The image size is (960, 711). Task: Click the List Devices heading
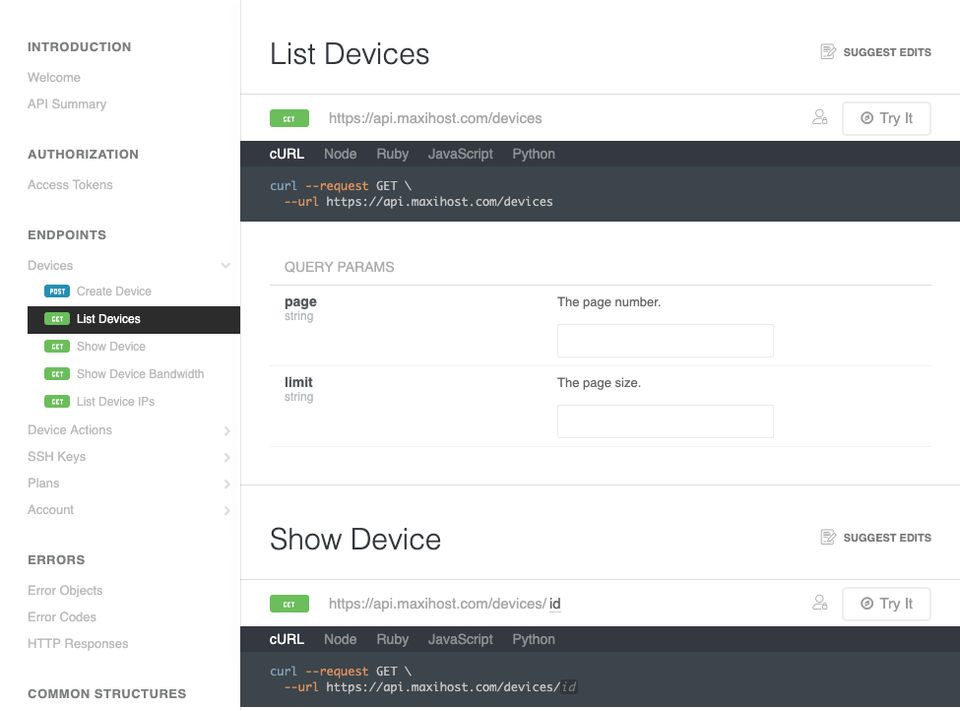click(350, 54)
